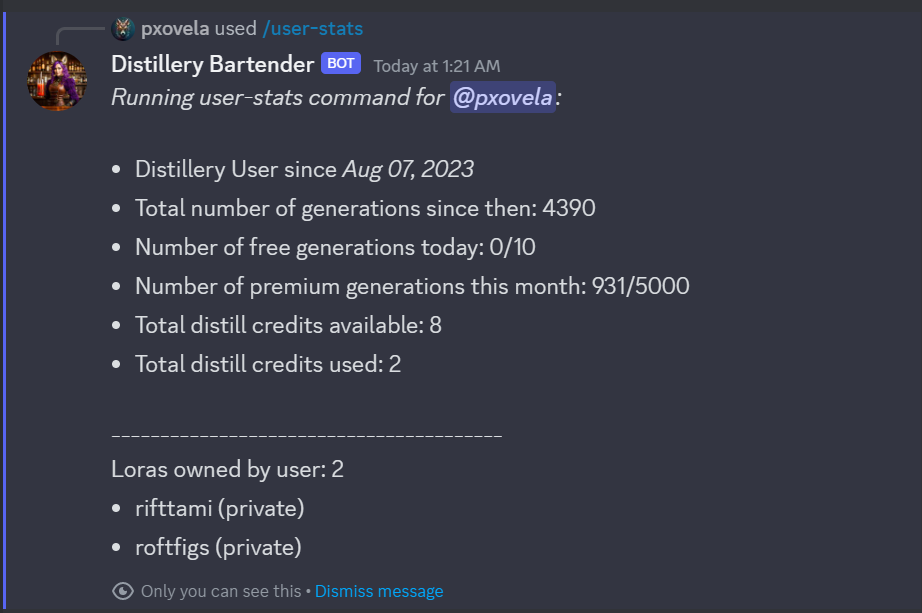The height and width of the screenshot is (613, 922).
Task: Click the bot name Distillery Bartender
Action: pos(212,63)
